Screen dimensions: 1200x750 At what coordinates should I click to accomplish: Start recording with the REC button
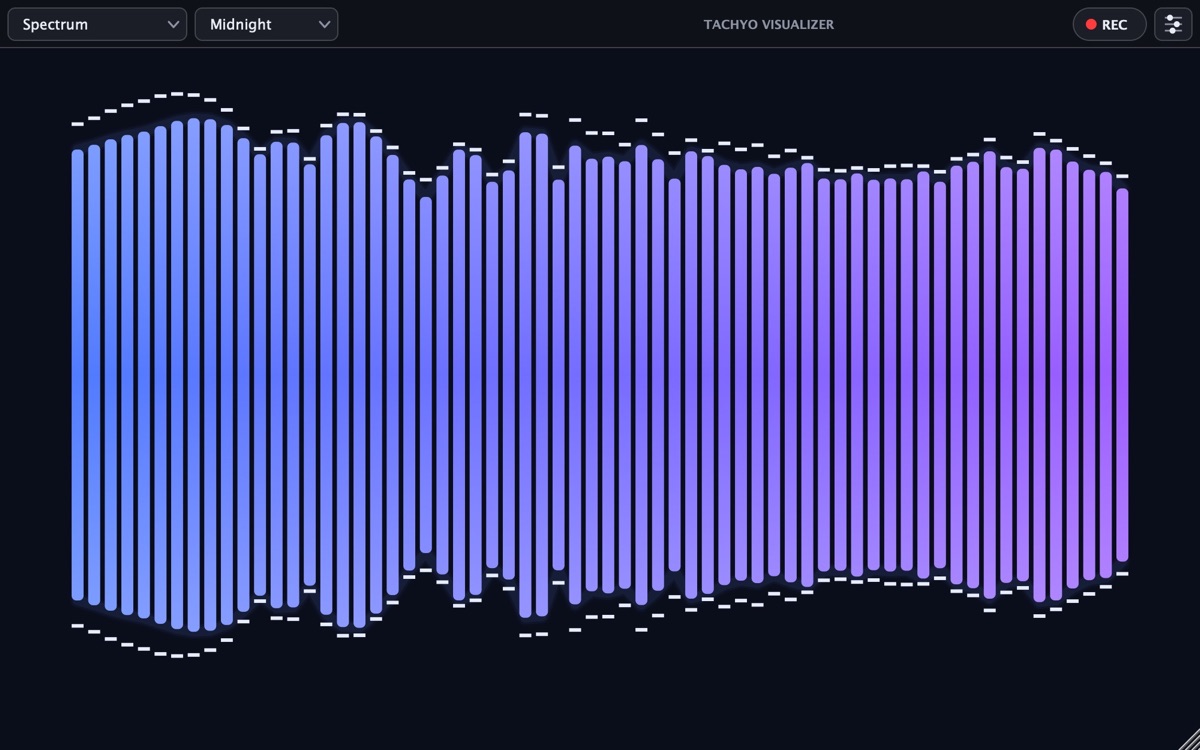point(1109,24)
